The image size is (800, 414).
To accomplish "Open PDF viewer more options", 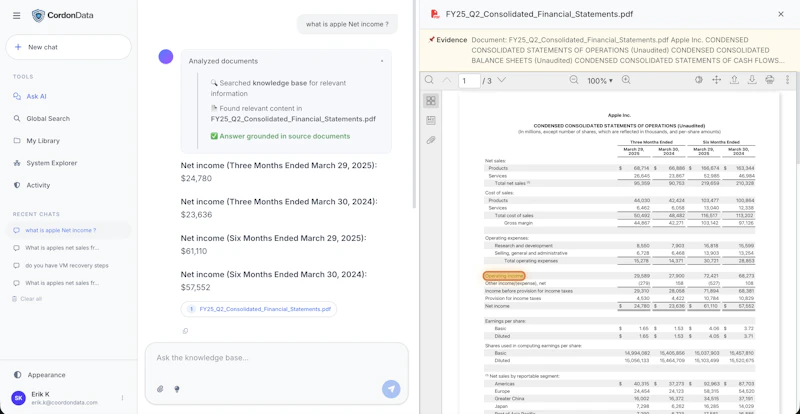I will point(787,80).
